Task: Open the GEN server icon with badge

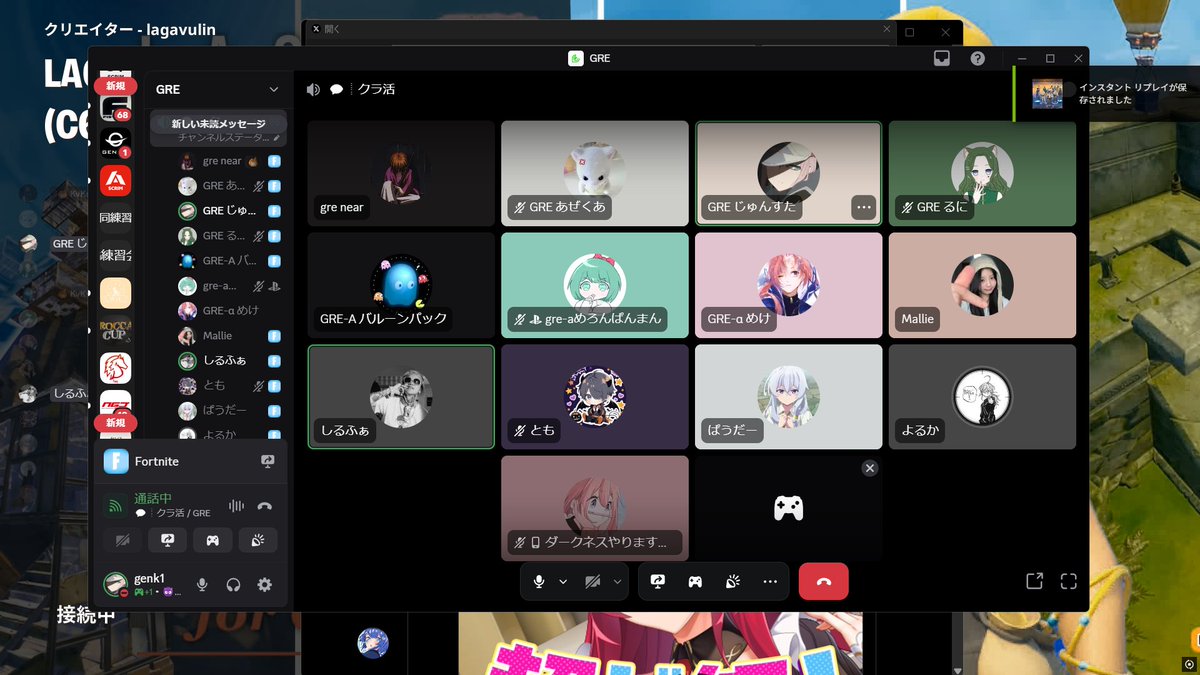Action: tap(115, 143)
